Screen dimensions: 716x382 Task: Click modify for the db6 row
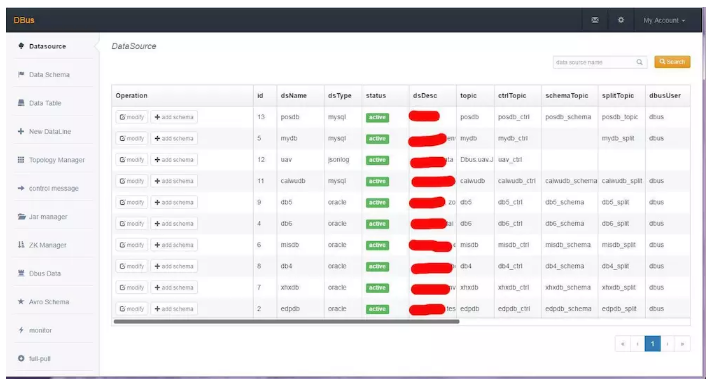click(132, 224)
